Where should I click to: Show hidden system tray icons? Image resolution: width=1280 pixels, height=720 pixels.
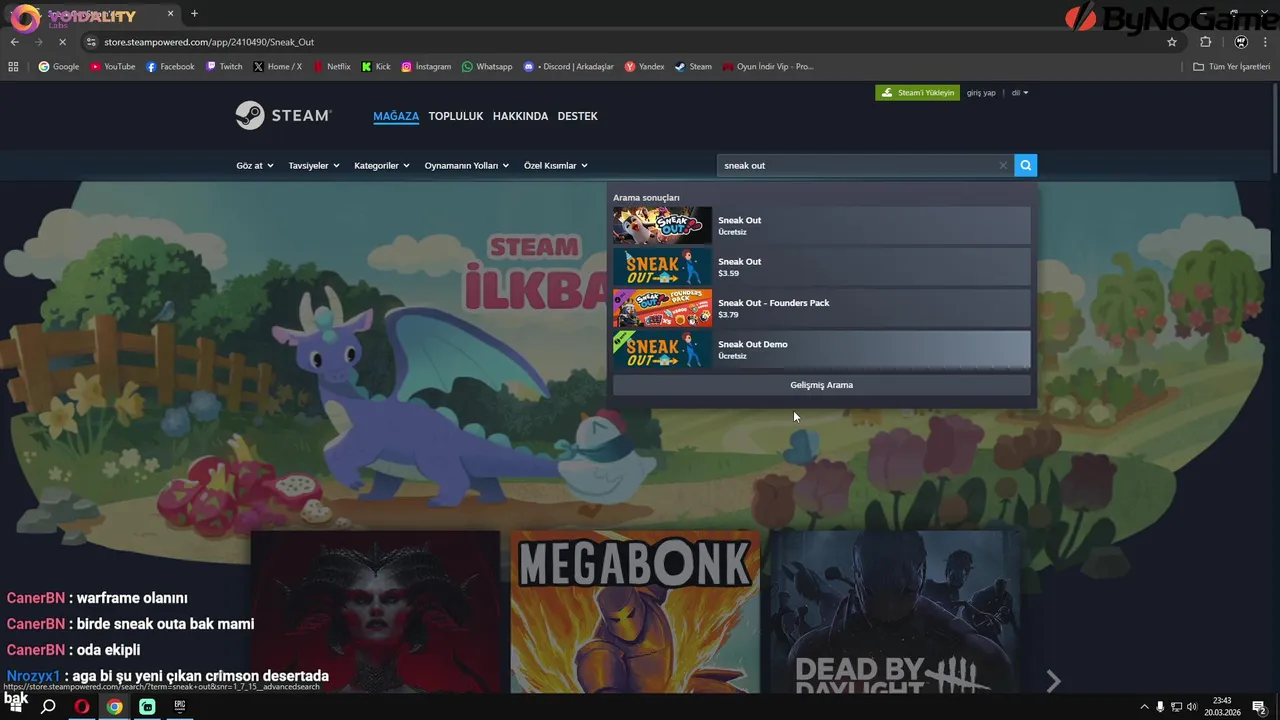coord(1144,707)
